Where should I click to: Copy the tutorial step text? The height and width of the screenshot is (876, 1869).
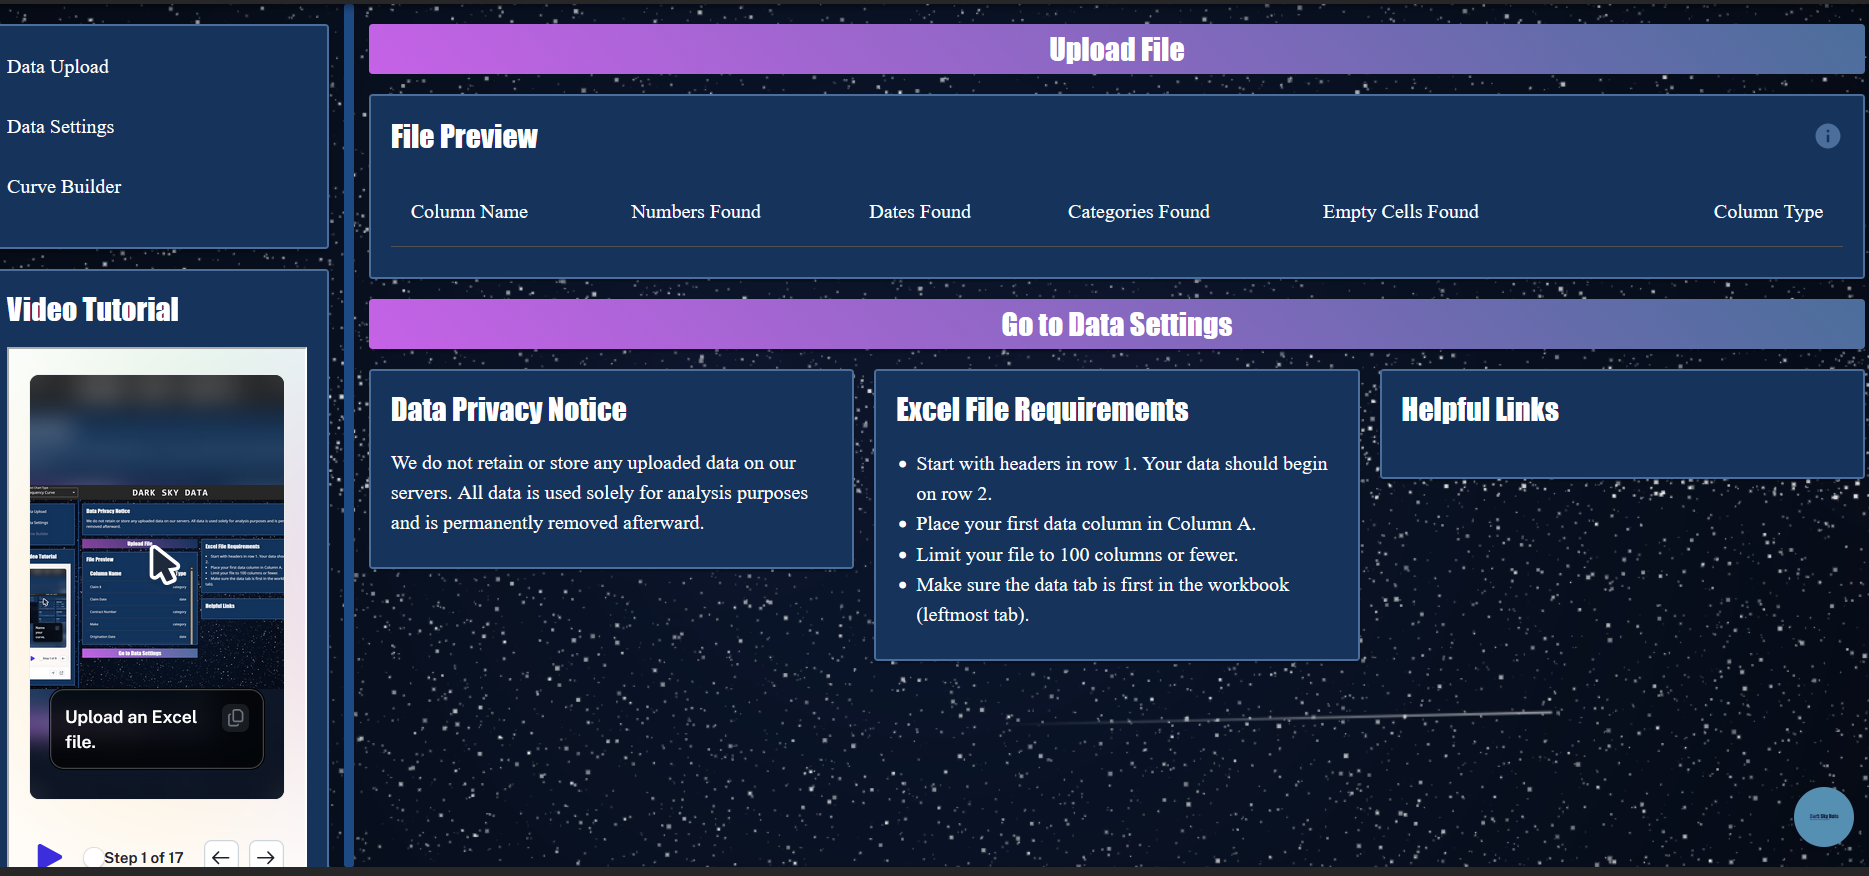235,718
